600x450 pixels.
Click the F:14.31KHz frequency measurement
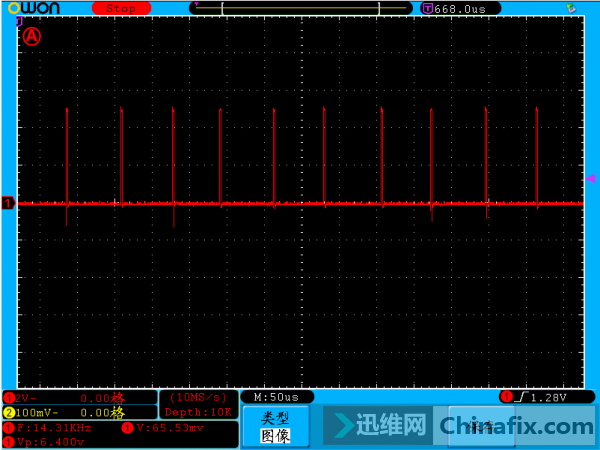point(54,428)
